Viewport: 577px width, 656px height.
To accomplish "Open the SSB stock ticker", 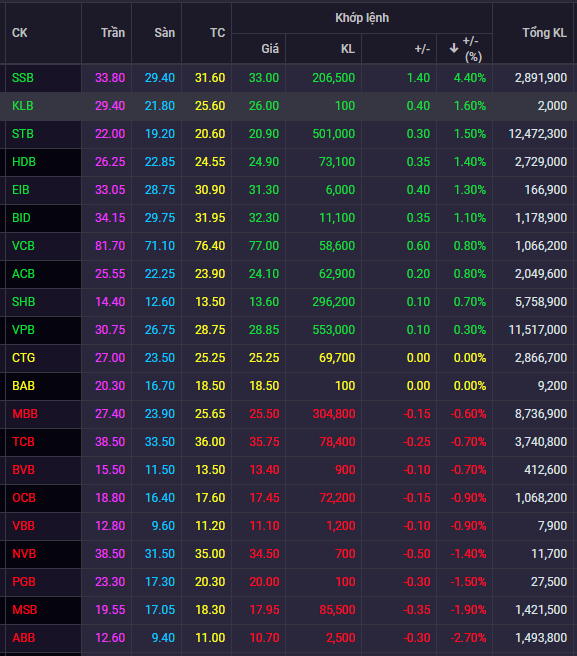I will (23, 78).
